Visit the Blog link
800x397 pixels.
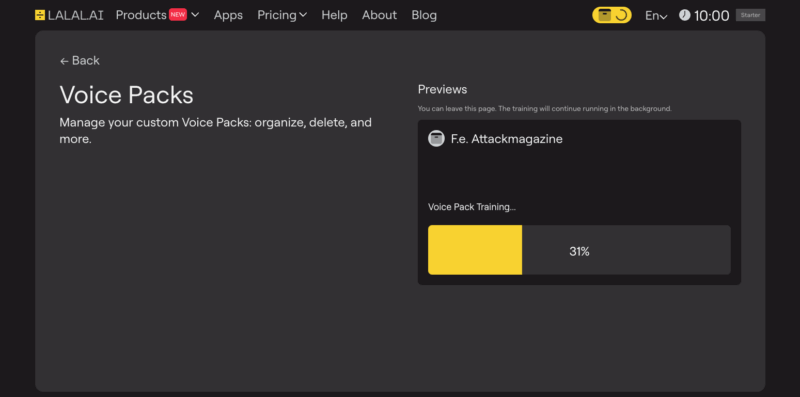424,15
